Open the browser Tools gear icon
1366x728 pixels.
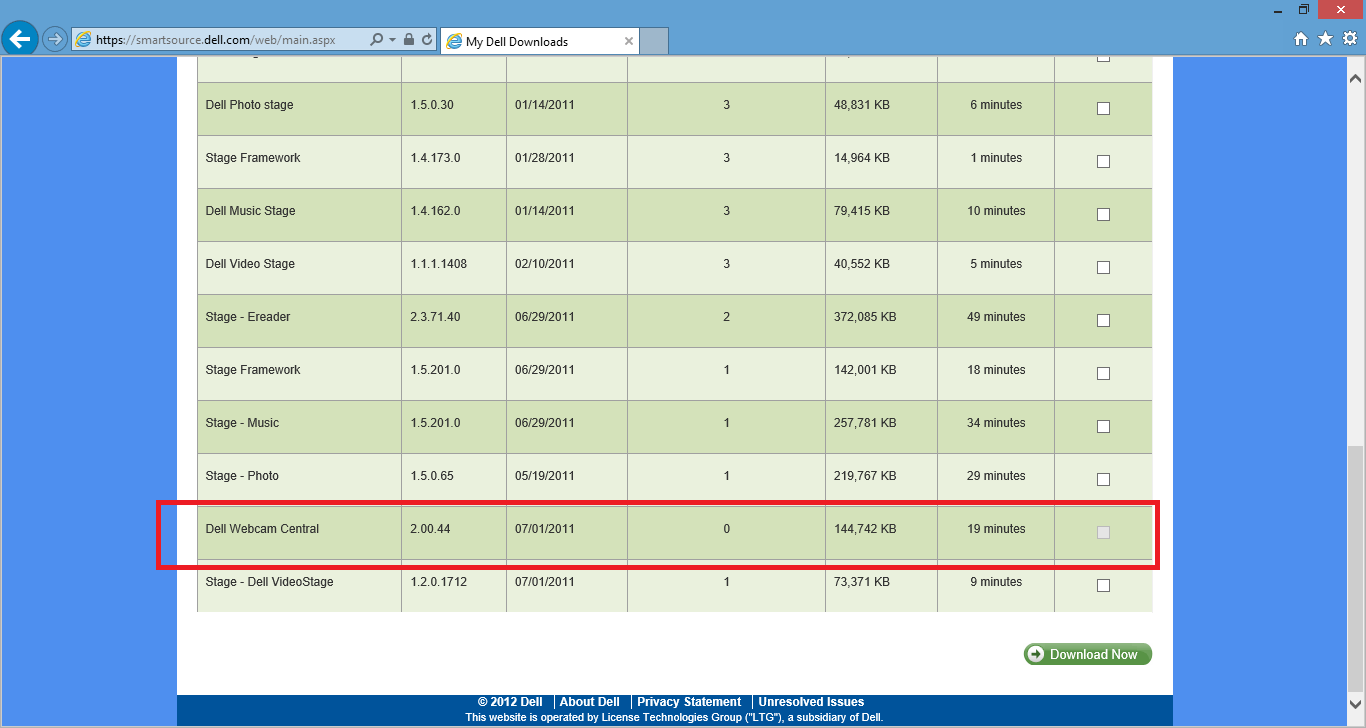tap(1350, 39)
